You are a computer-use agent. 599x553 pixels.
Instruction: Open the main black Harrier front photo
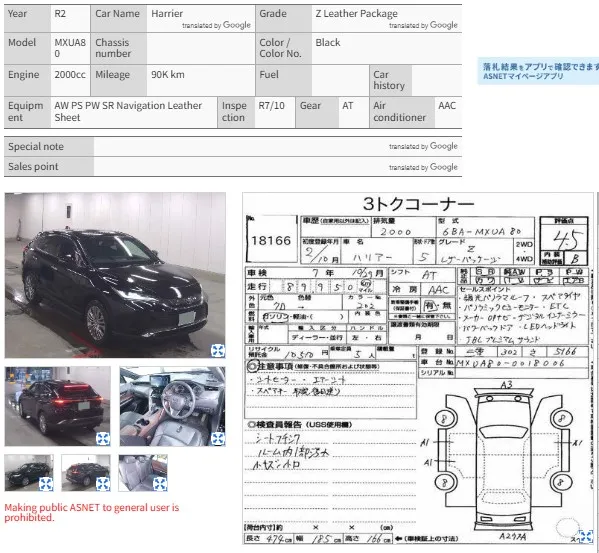[x=115, y=275]
